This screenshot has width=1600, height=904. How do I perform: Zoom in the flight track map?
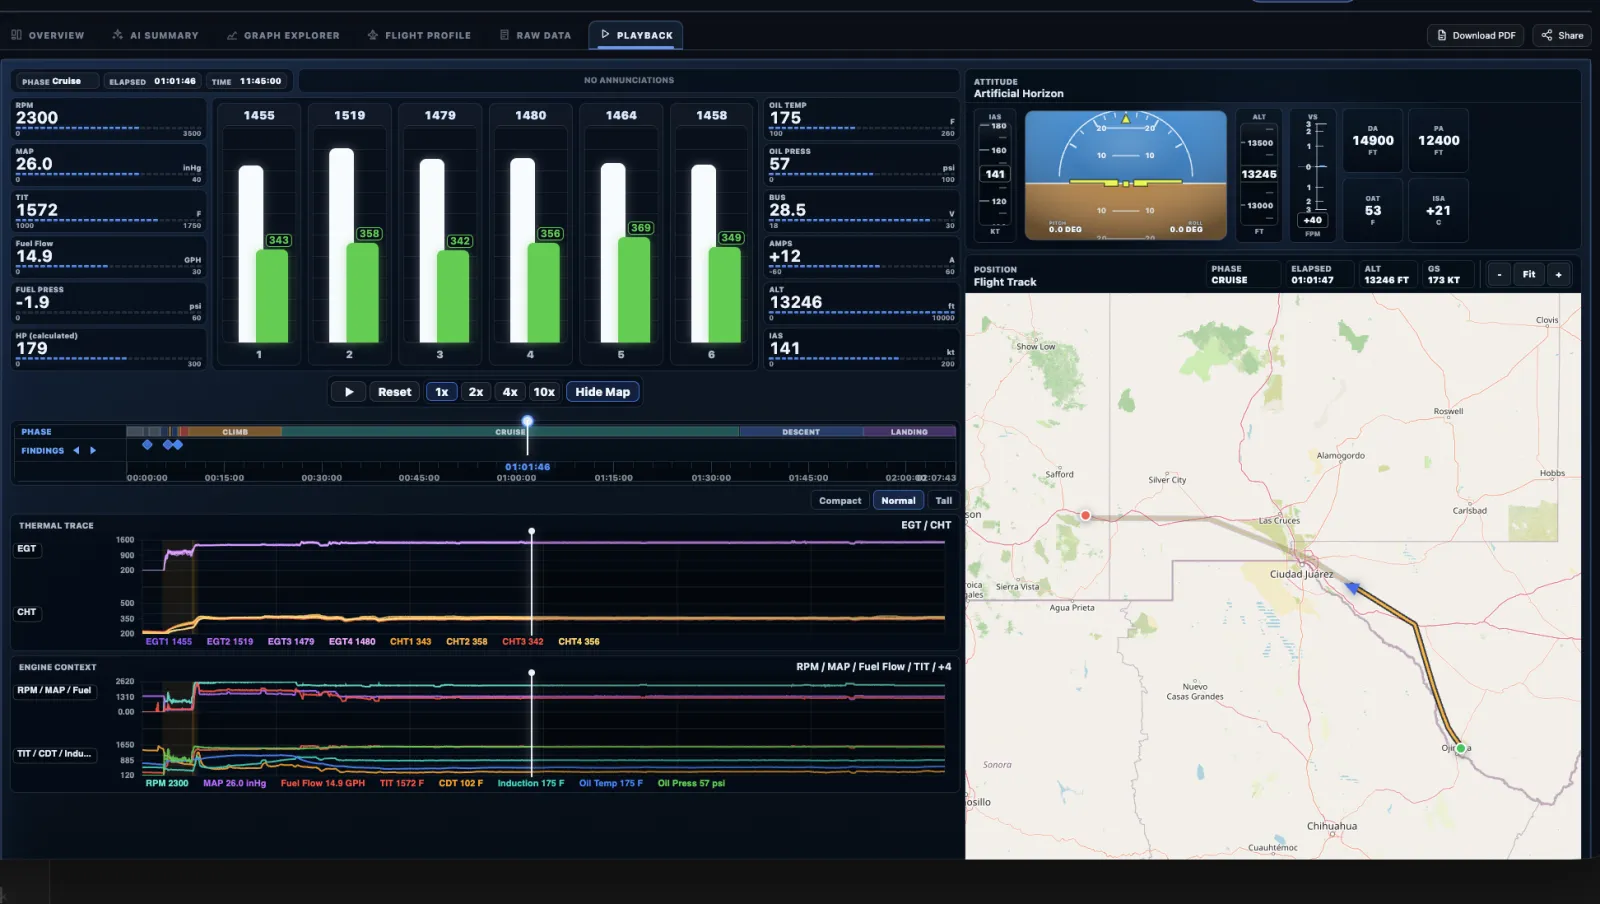click(x=1558, y=274)
